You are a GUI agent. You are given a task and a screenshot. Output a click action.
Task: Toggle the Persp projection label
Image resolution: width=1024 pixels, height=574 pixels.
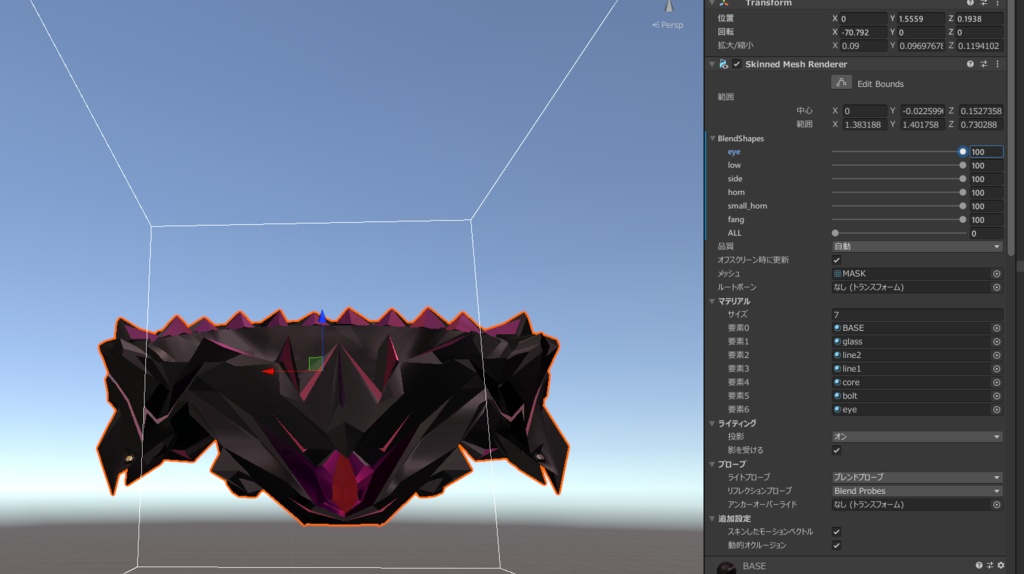point(668,25)
